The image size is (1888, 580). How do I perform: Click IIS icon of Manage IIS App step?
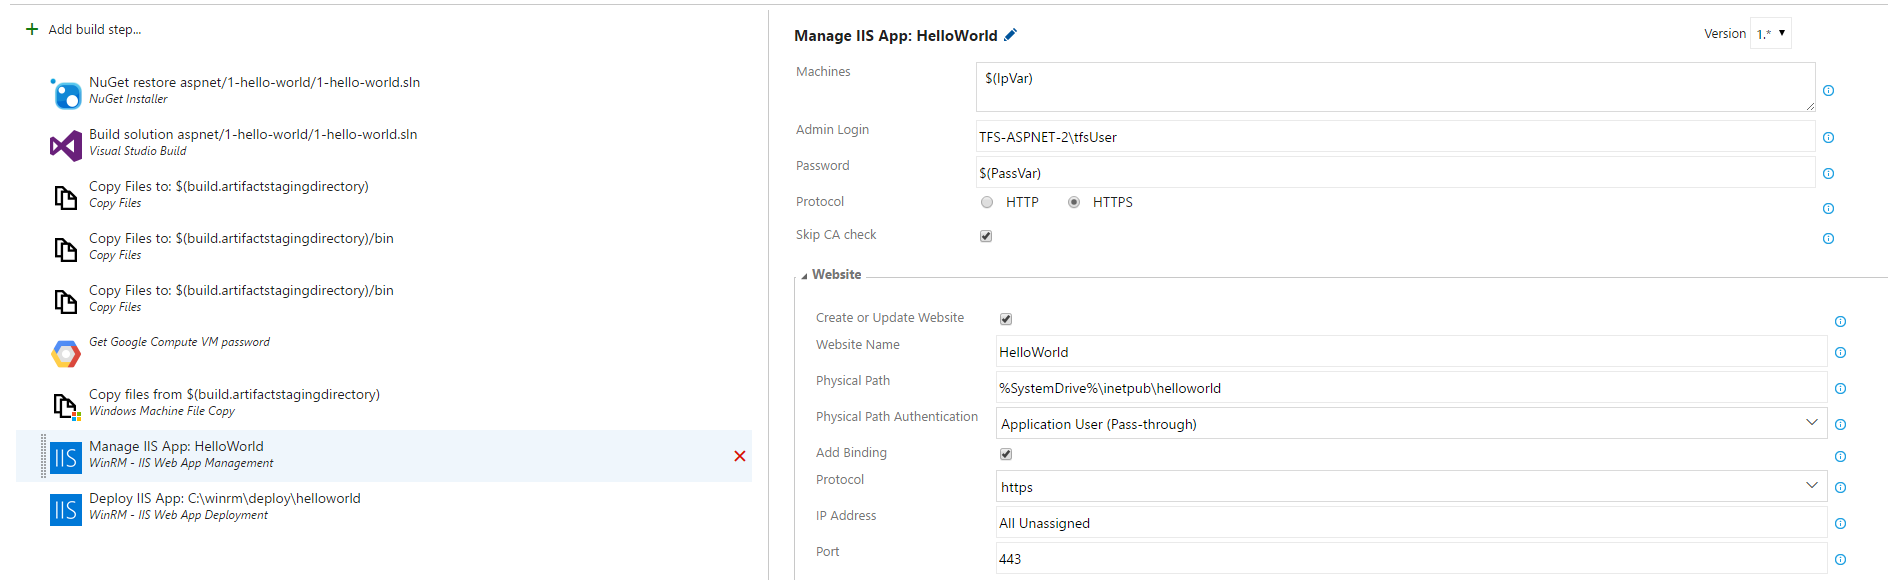click(66, 458)
